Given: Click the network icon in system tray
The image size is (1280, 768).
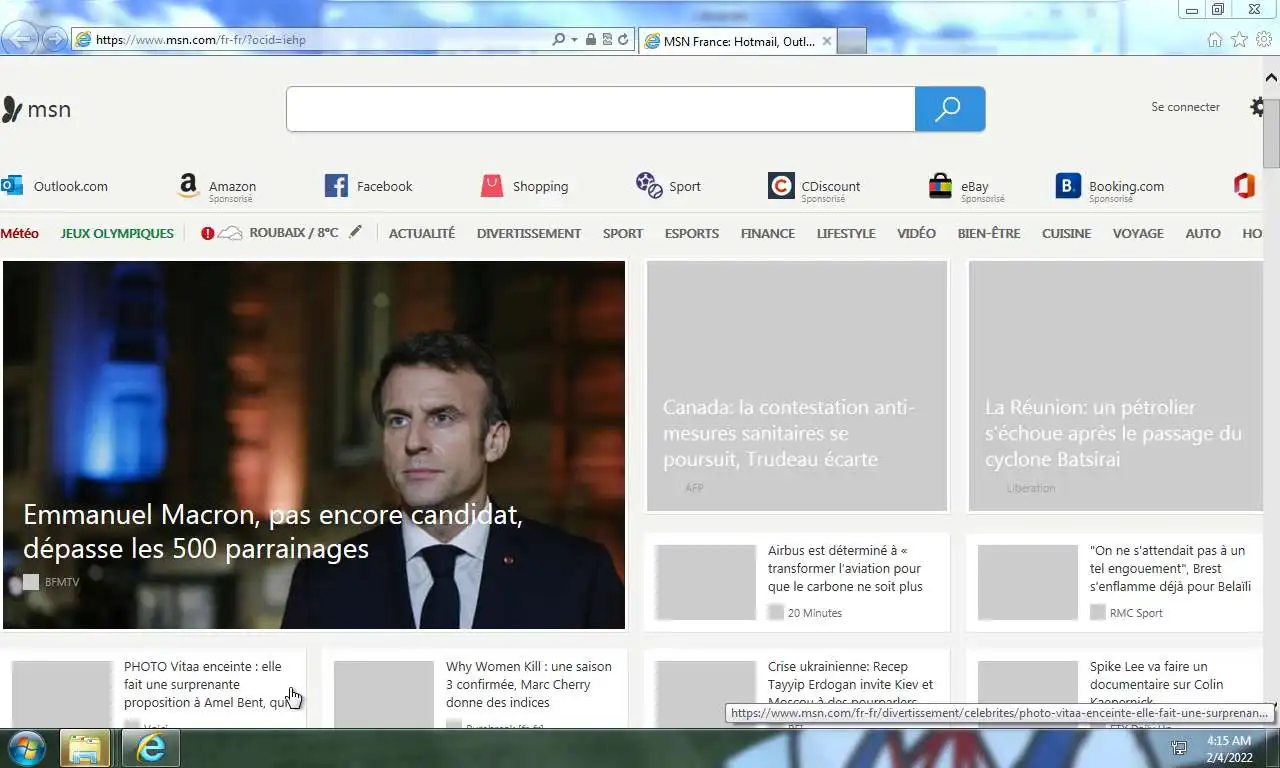Looking at the screenshot, I should click(x=1179, y=748).
